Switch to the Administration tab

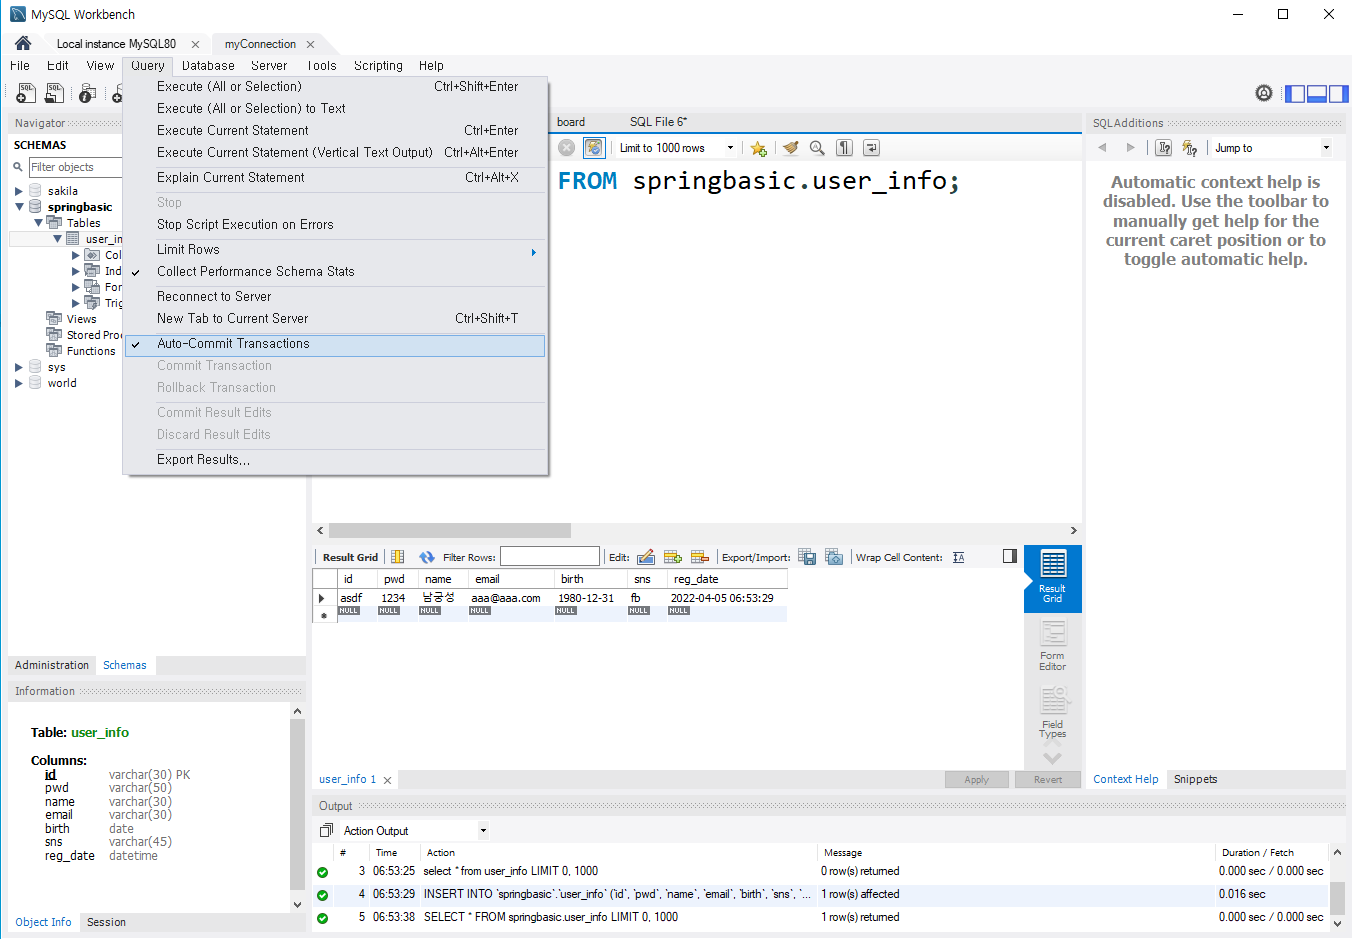(x=52, y=666)
